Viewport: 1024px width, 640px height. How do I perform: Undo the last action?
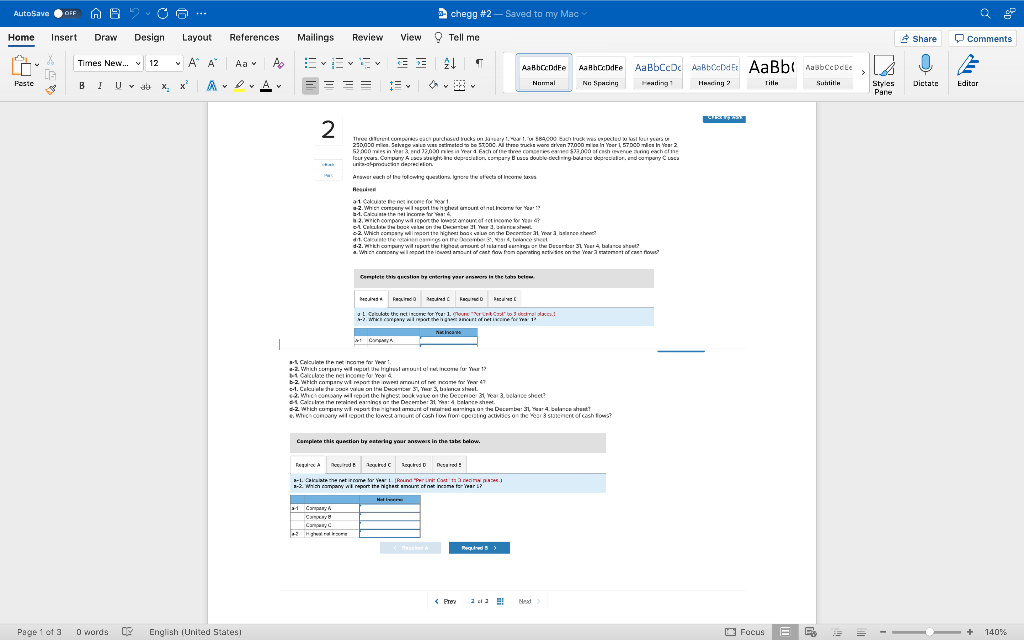coord(135,13)
